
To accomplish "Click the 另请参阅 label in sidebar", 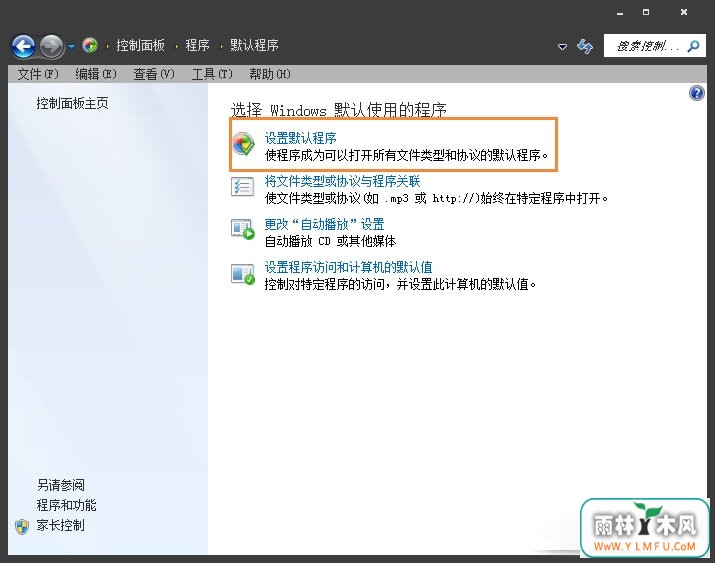I will (61, 485).
